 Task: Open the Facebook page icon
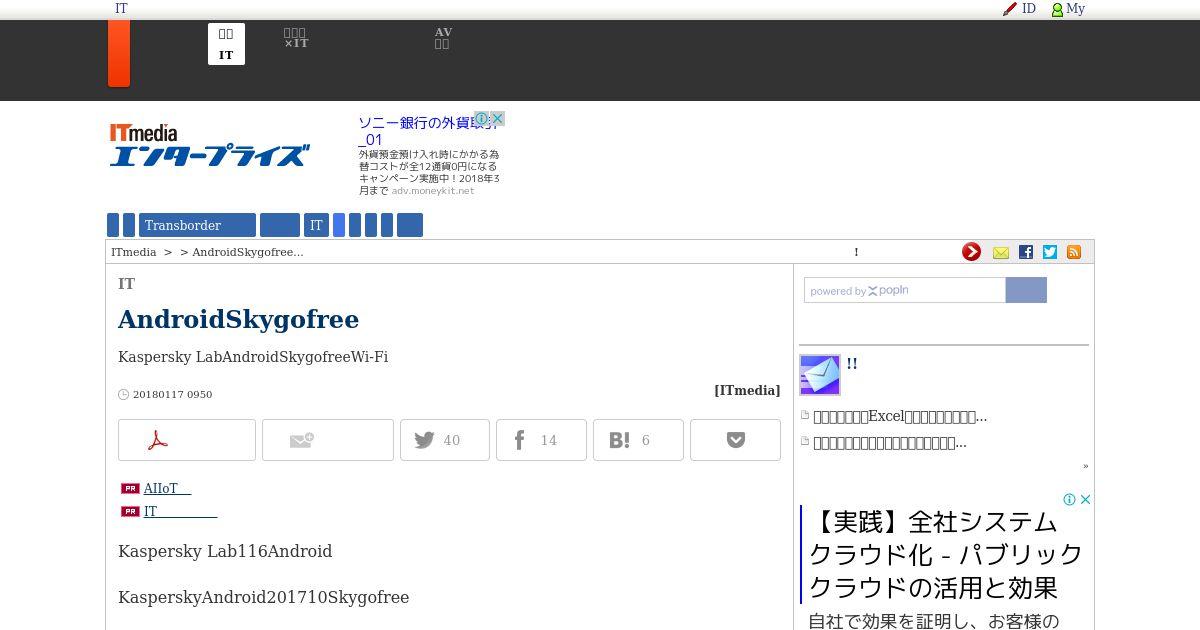coord(1025,252)
